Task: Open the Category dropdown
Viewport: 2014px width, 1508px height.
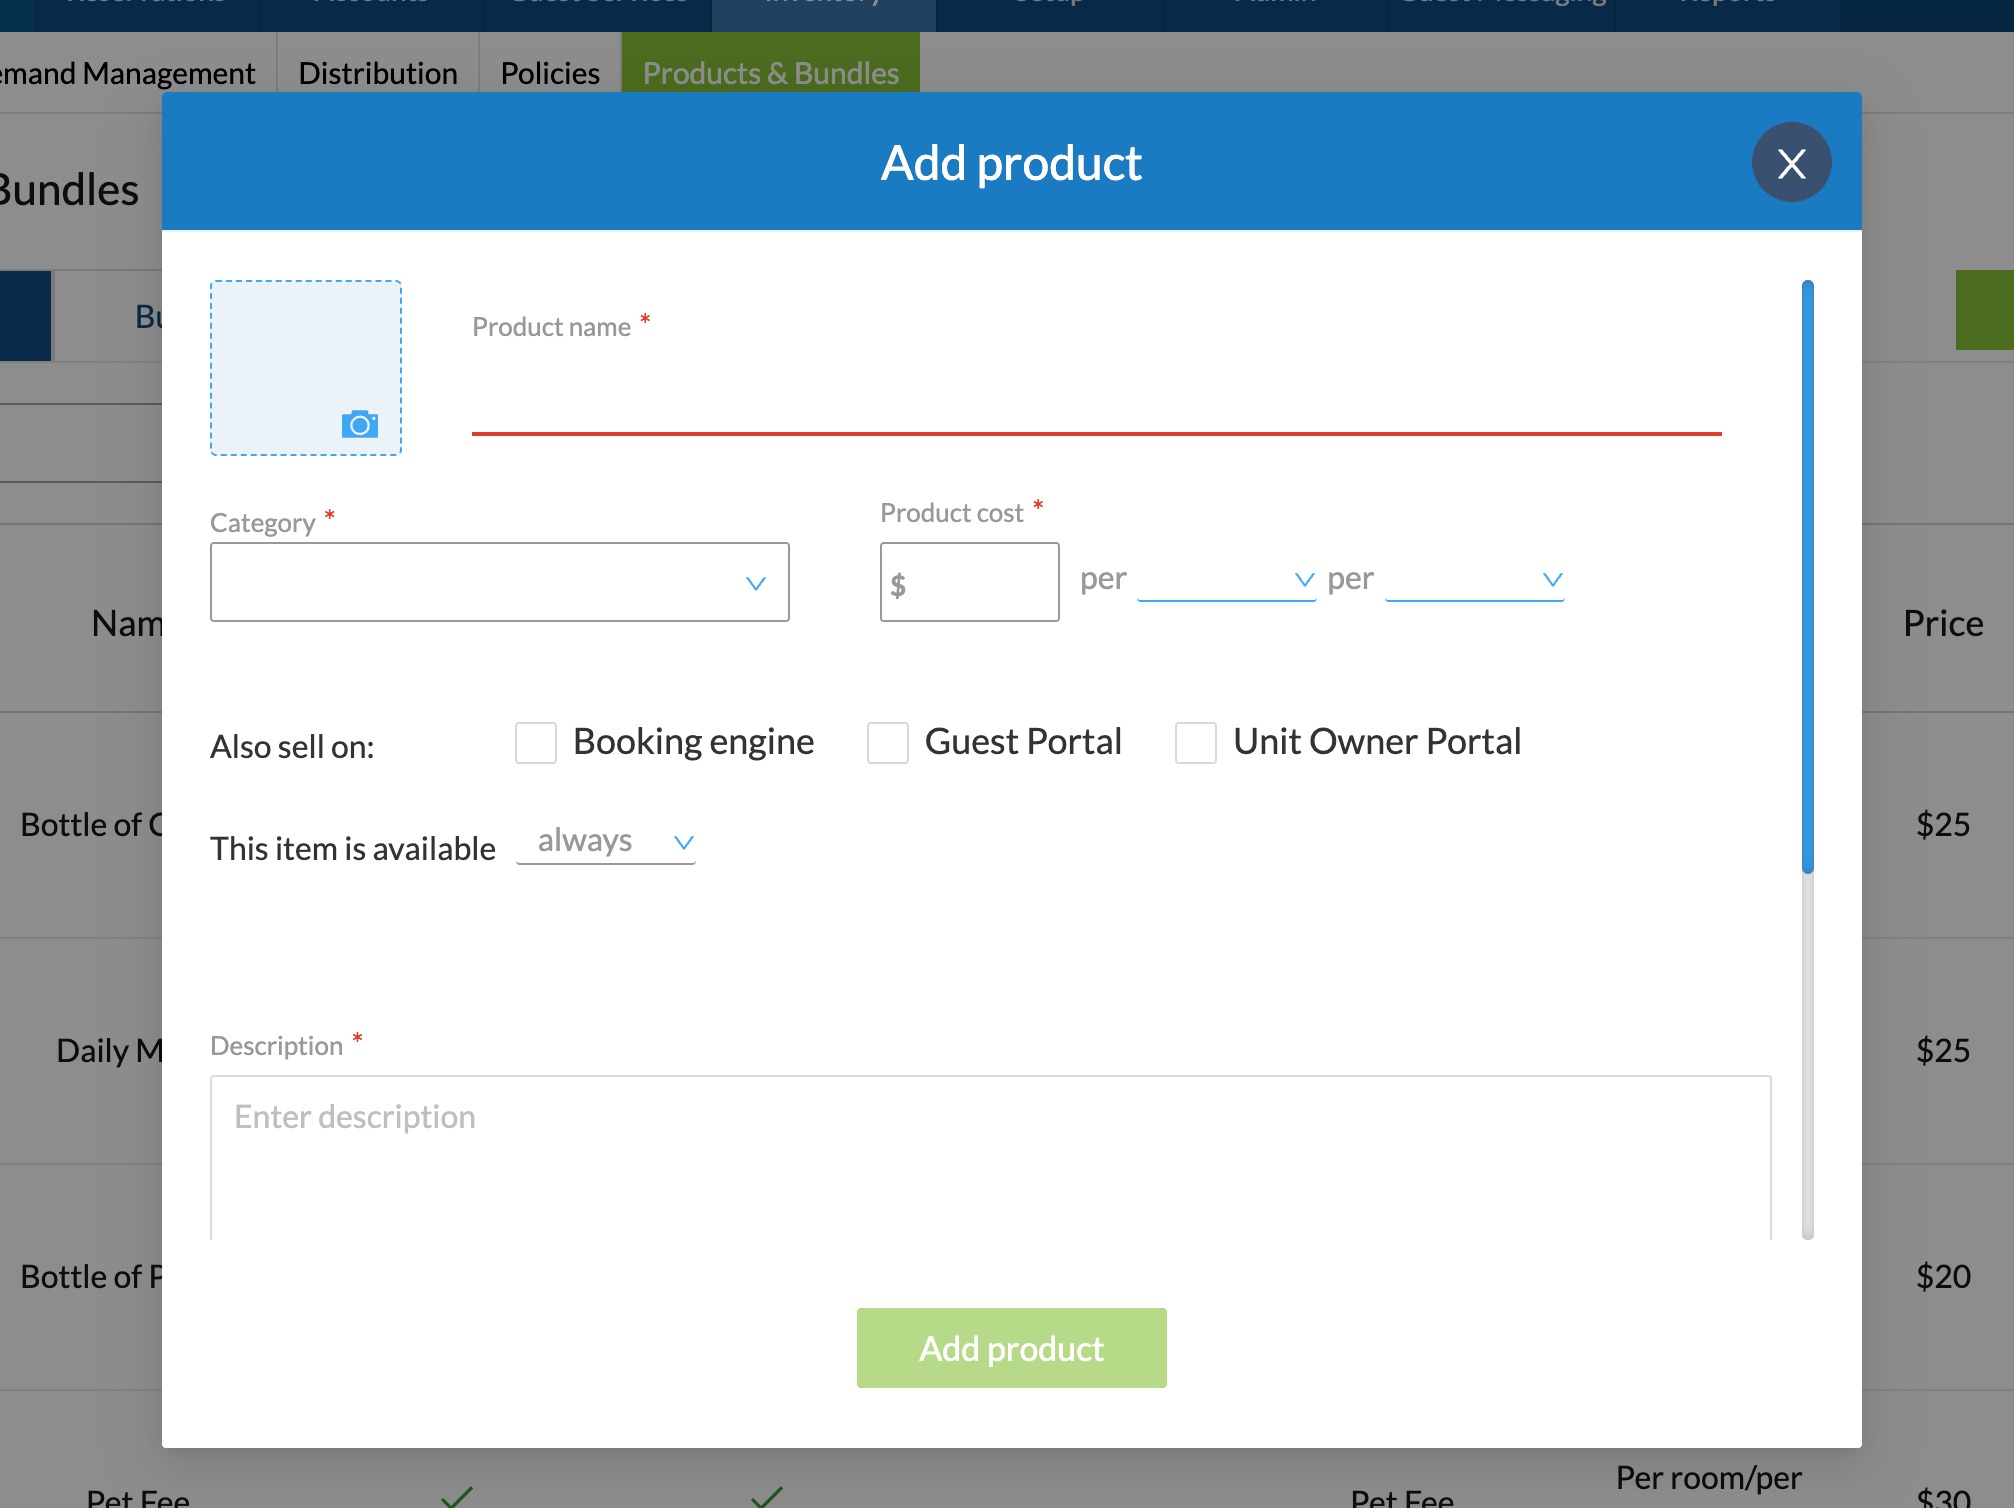Action: [x=499, y=582]
